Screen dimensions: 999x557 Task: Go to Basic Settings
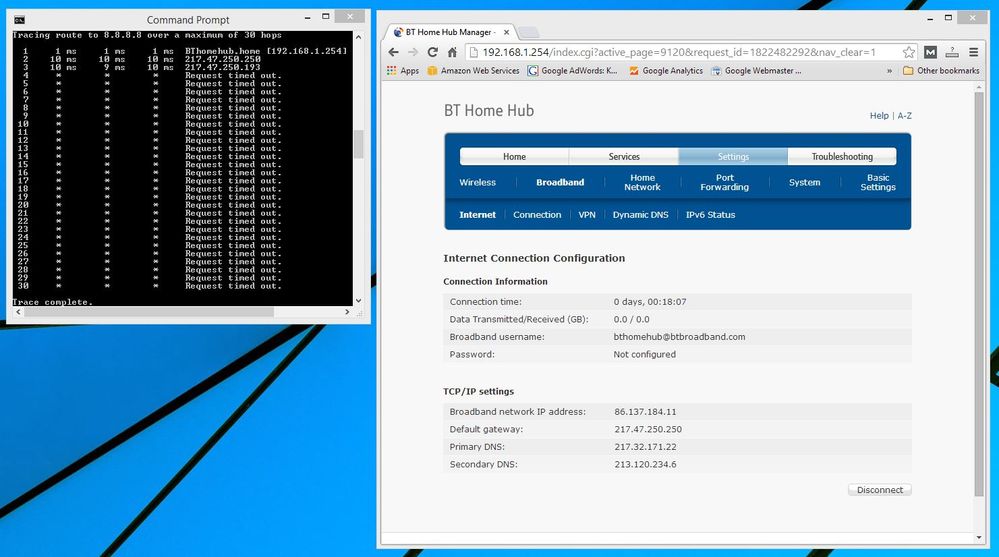click(878, 182)
